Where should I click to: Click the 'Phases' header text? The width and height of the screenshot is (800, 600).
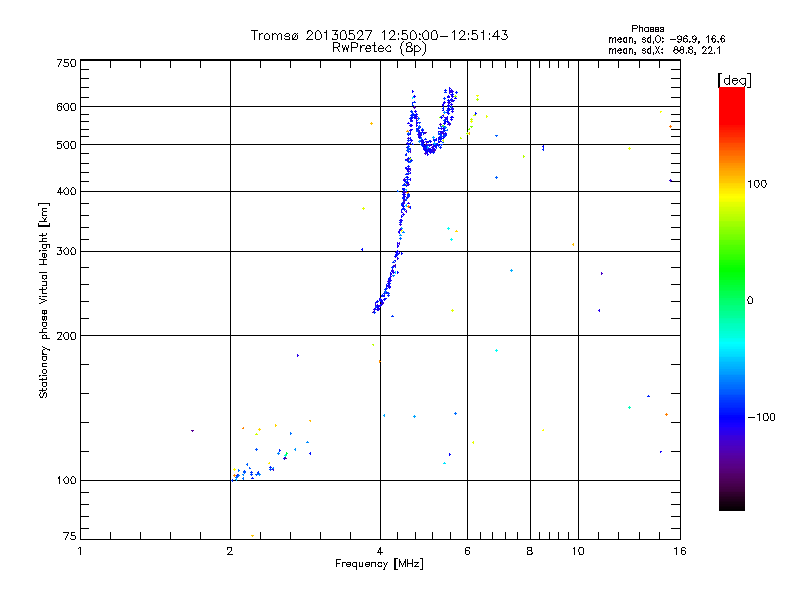(647, 29)
